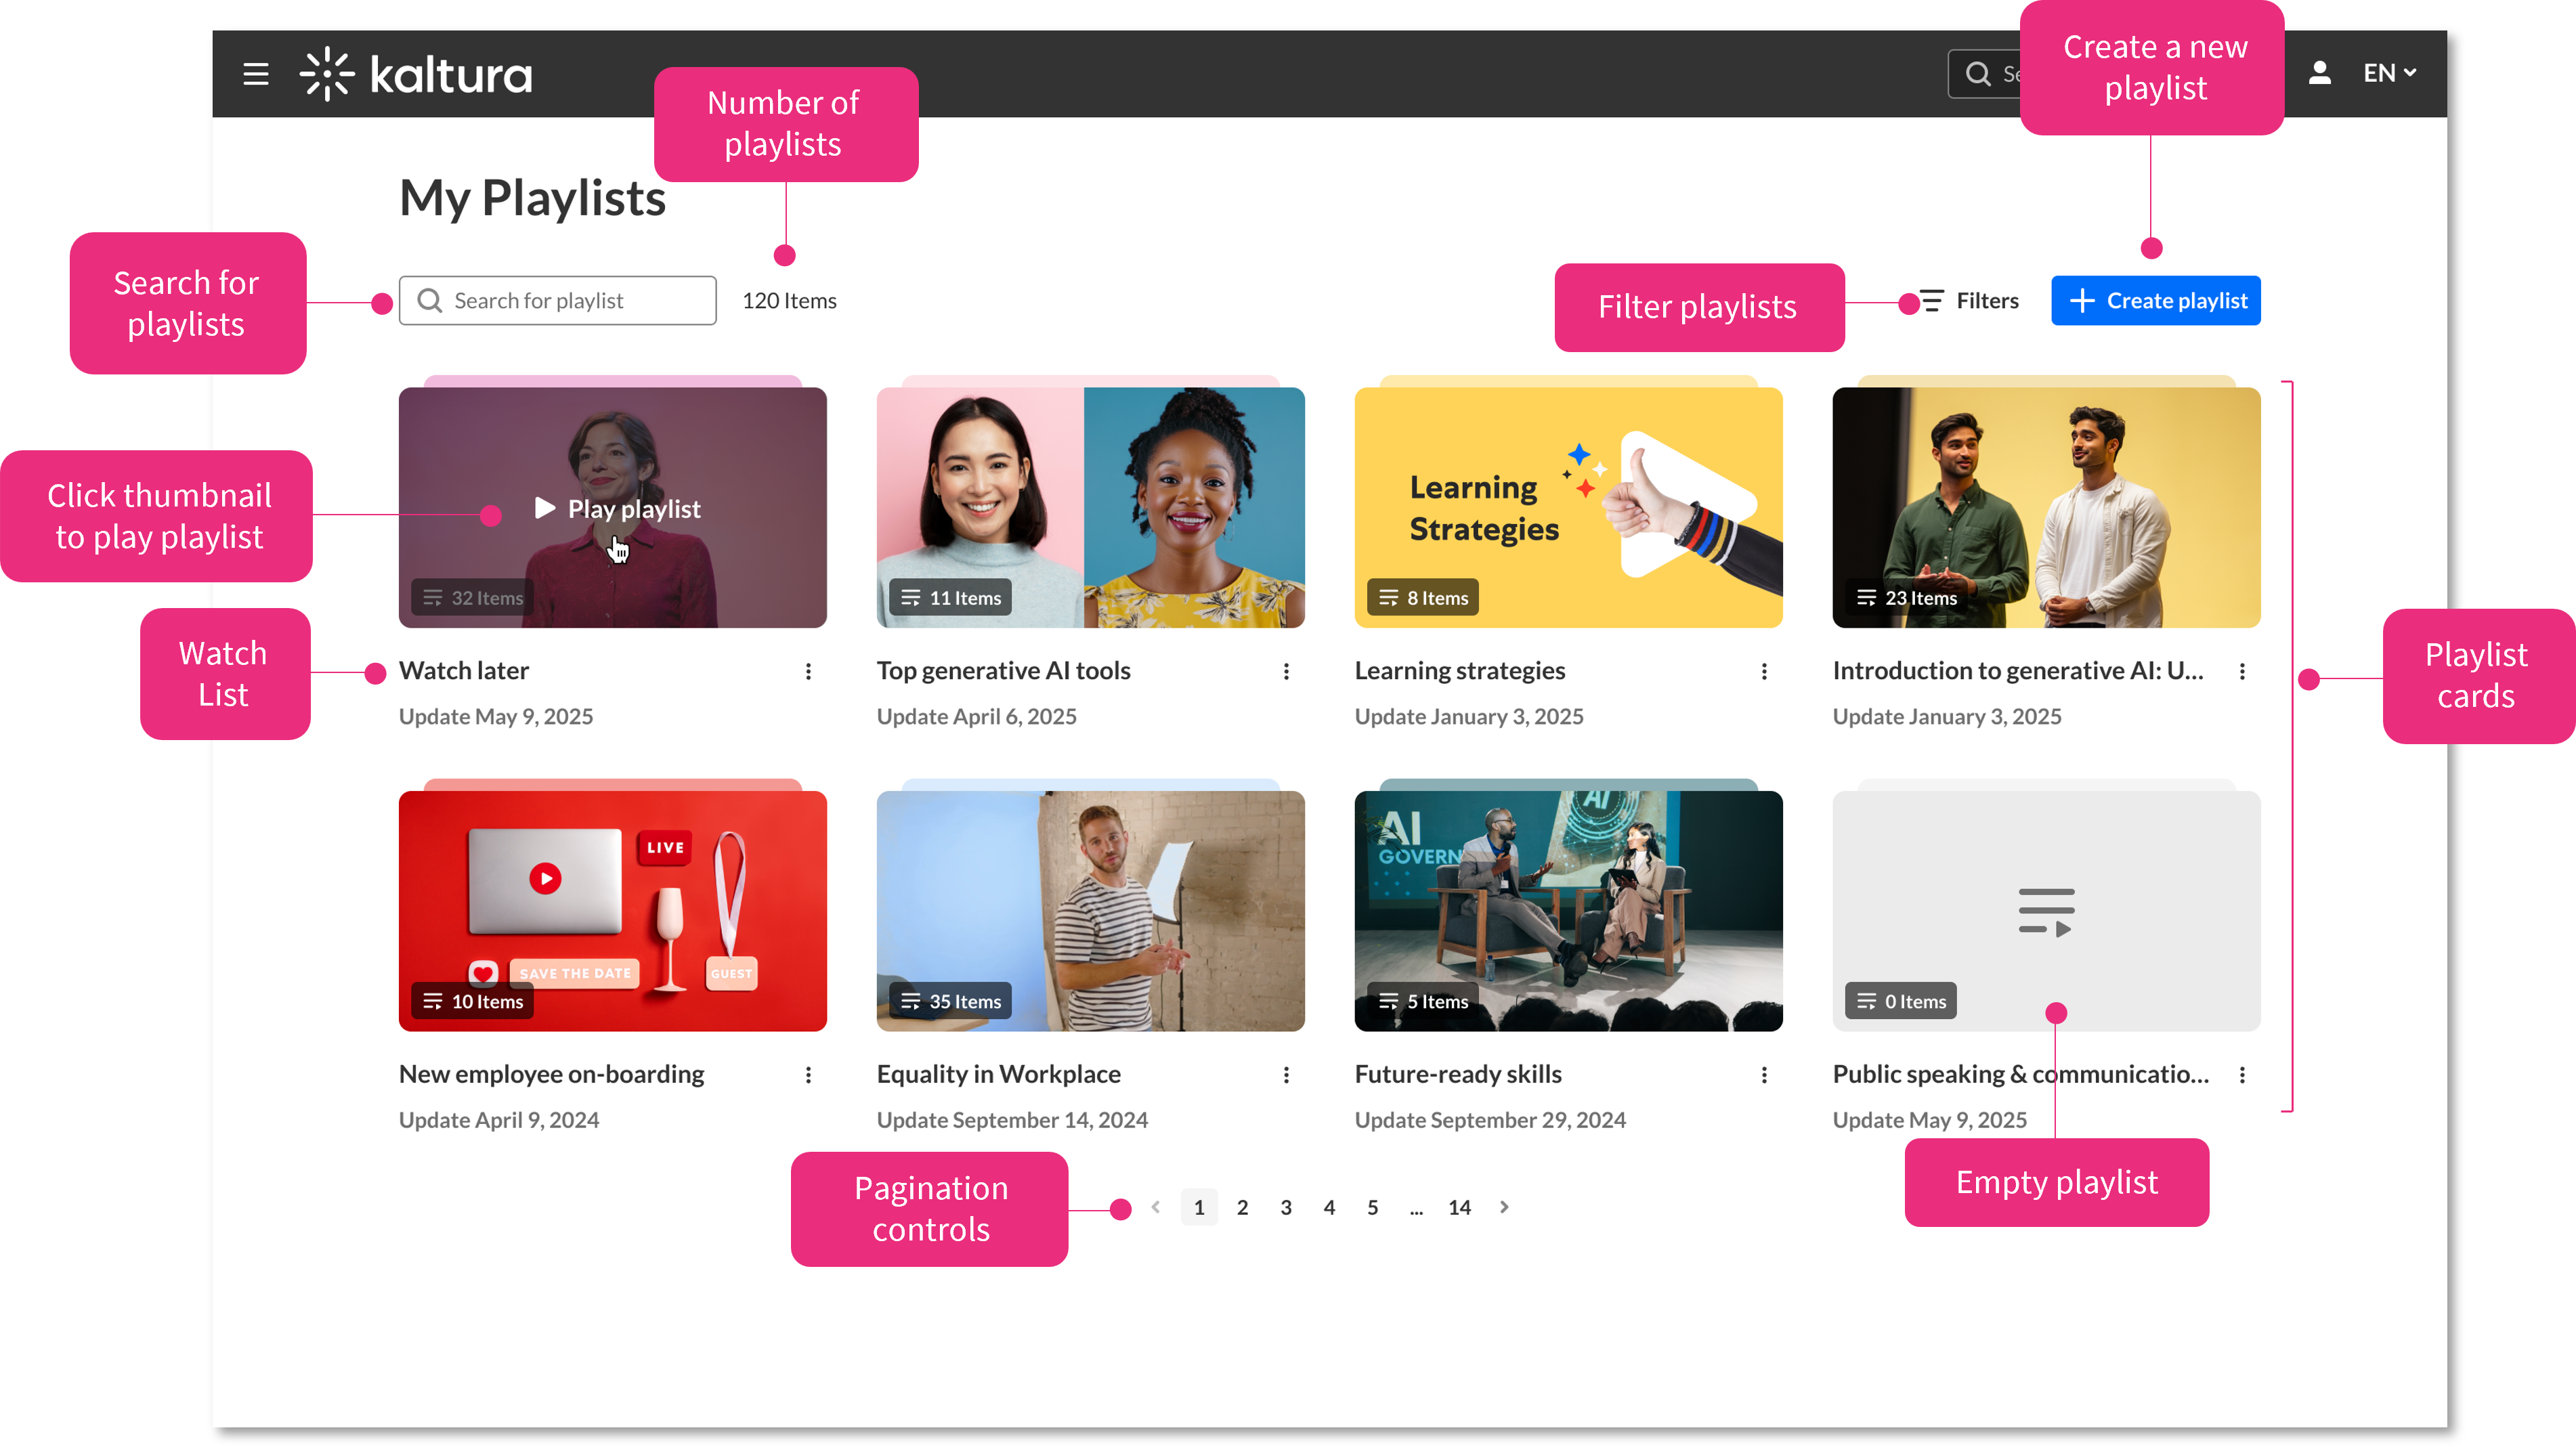The image size is (2576, 1447).
Task: Jump to last page 14
Action: [1459, 1208]
